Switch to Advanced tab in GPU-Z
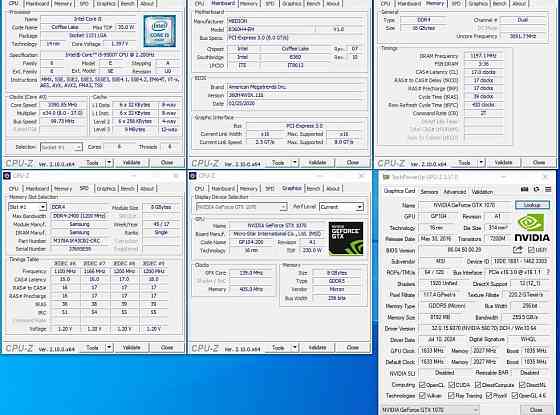The image size is (560, 415). click(x=455, y=192)
